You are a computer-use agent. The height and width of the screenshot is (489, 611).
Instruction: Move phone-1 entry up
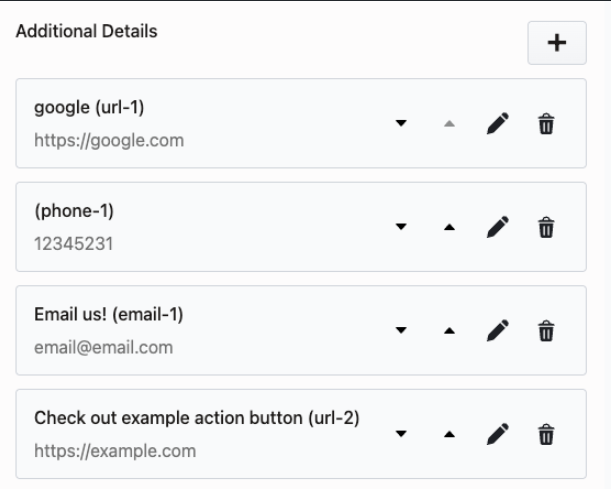click(449, 227)
